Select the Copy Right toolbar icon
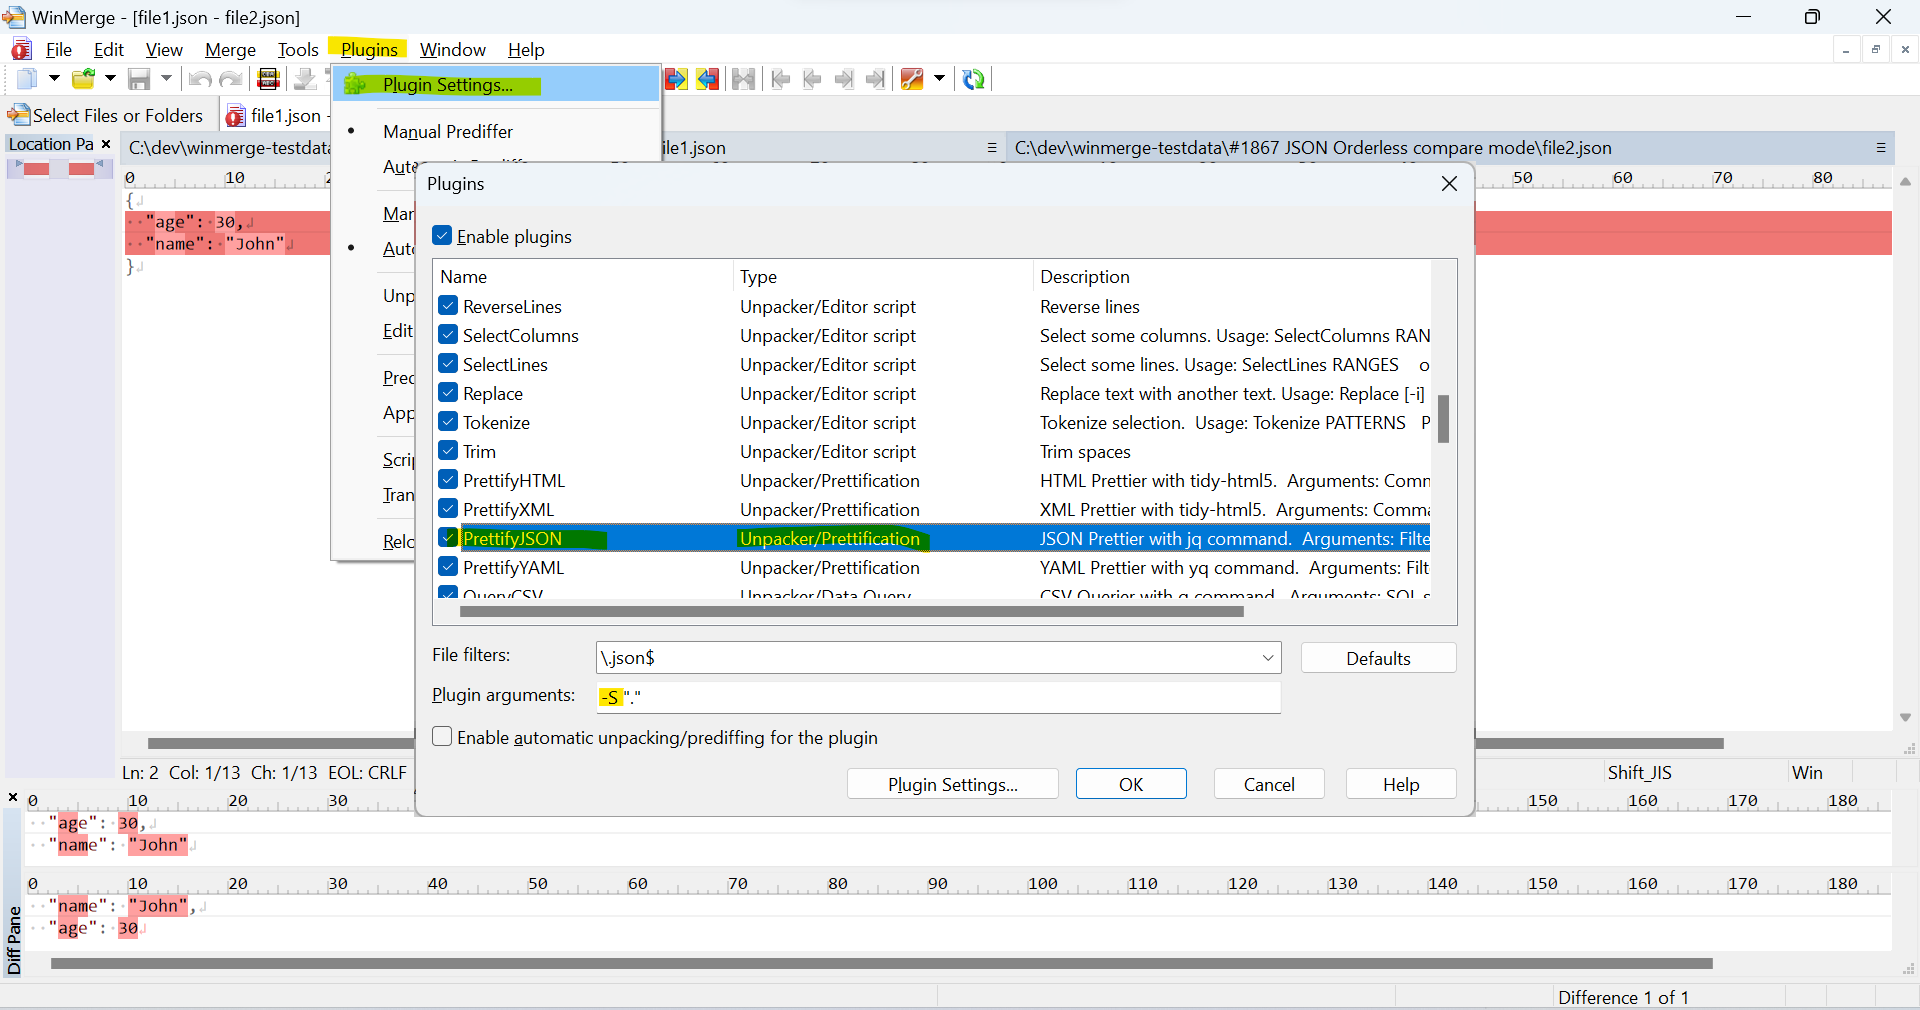The width and height of the screenshot is (1920, 1010). pos(676,80)
